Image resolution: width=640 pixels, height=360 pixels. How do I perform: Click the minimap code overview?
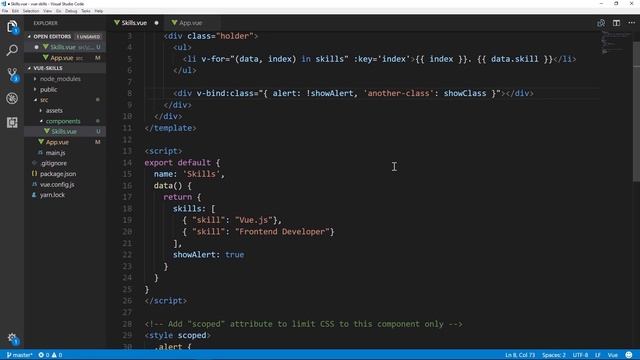click(x=616, y=43)
